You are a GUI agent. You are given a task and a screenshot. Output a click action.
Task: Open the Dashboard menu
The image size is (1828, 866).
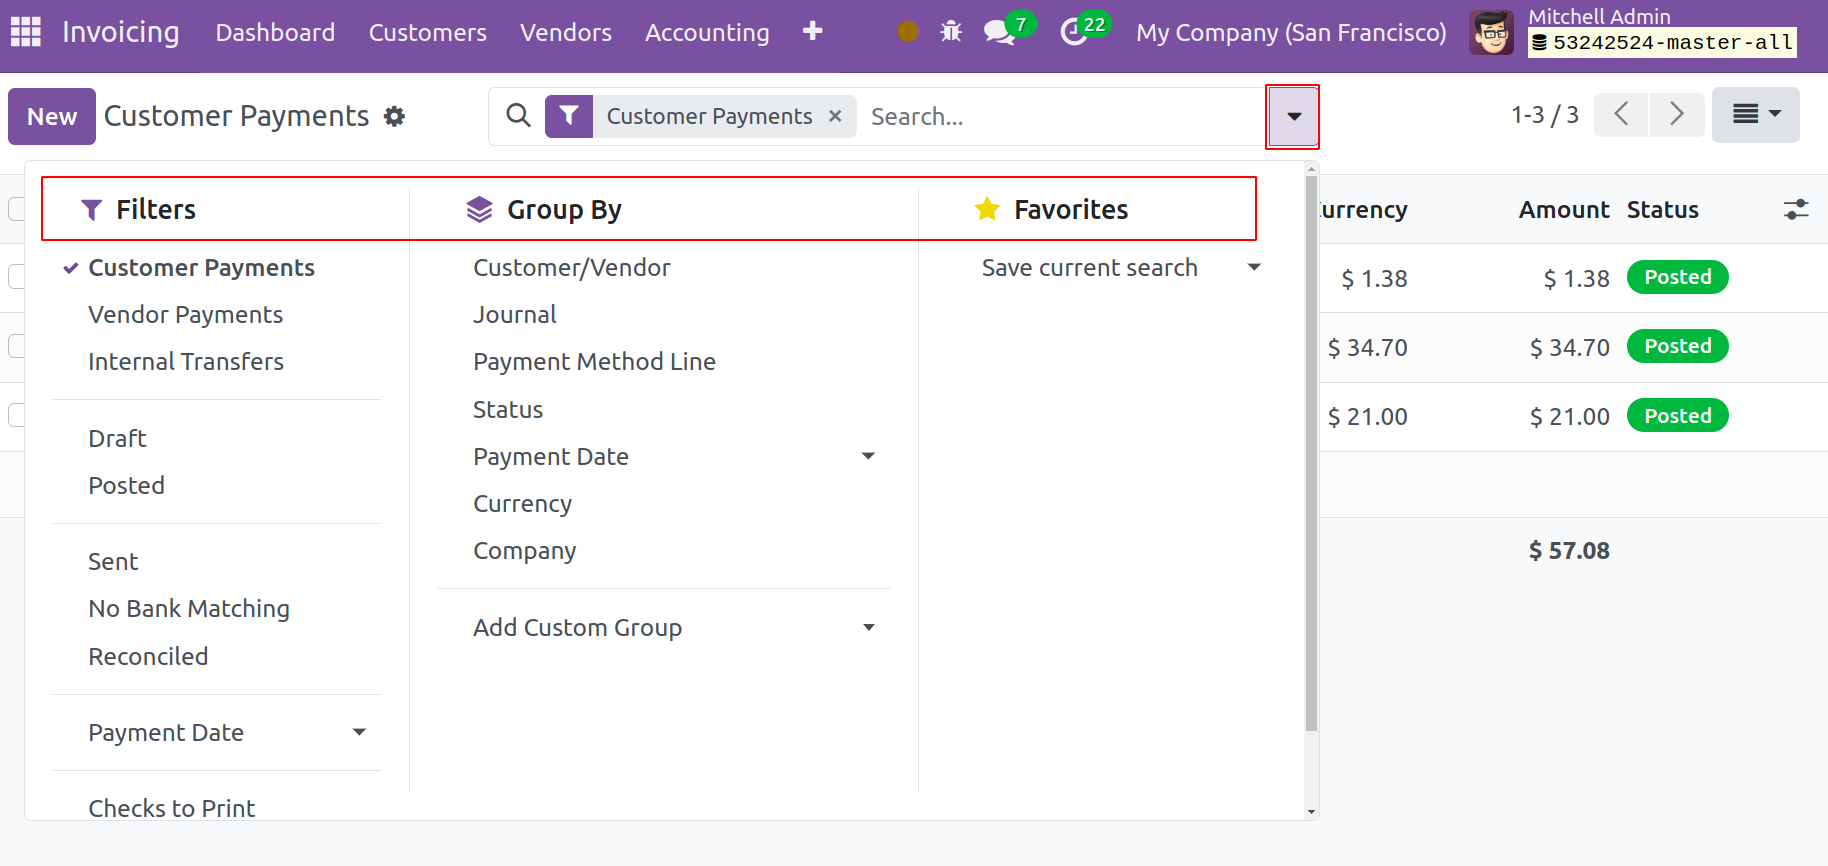click(x=275, y=33)
